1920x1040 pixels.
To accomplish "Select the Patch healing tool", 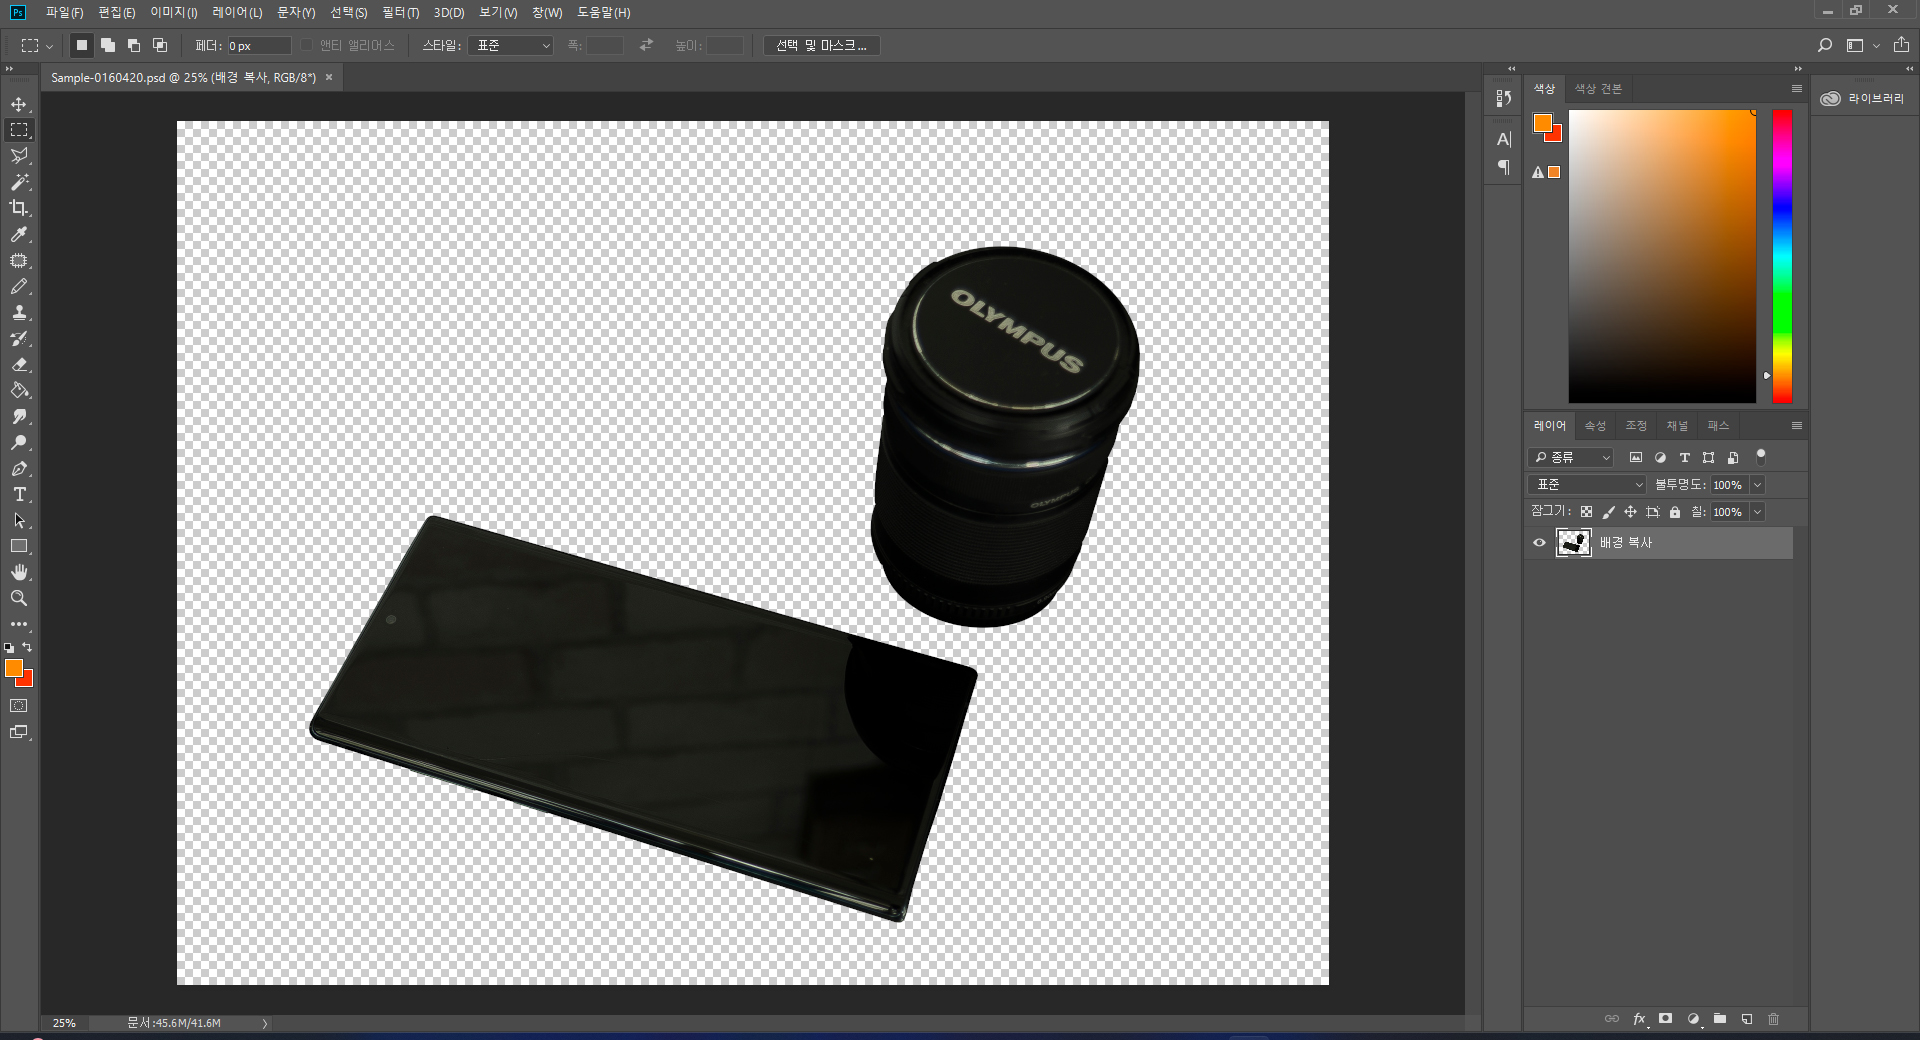I will [x=19, y=260].
